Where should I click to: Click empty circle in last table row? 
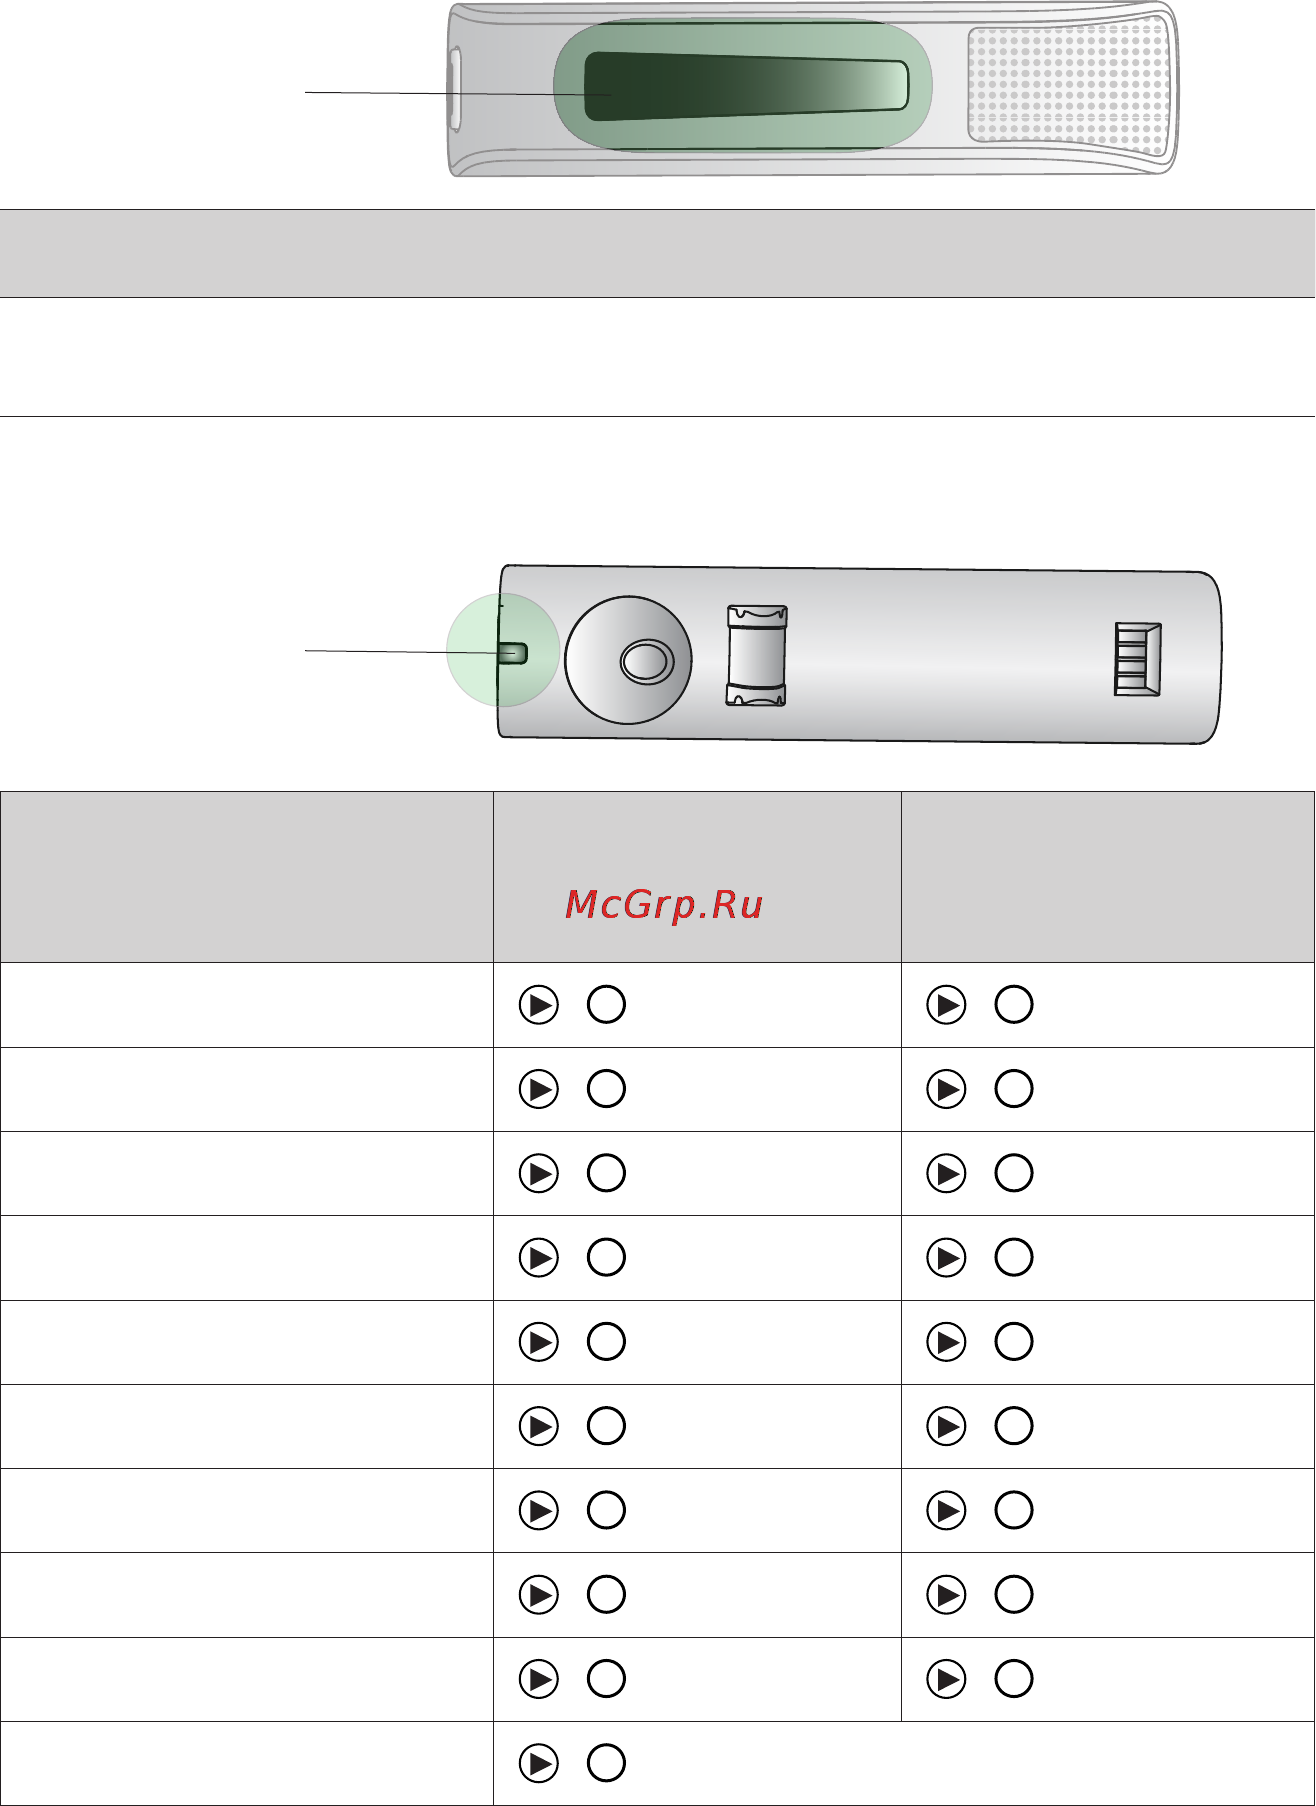[x=606, y=1763]
